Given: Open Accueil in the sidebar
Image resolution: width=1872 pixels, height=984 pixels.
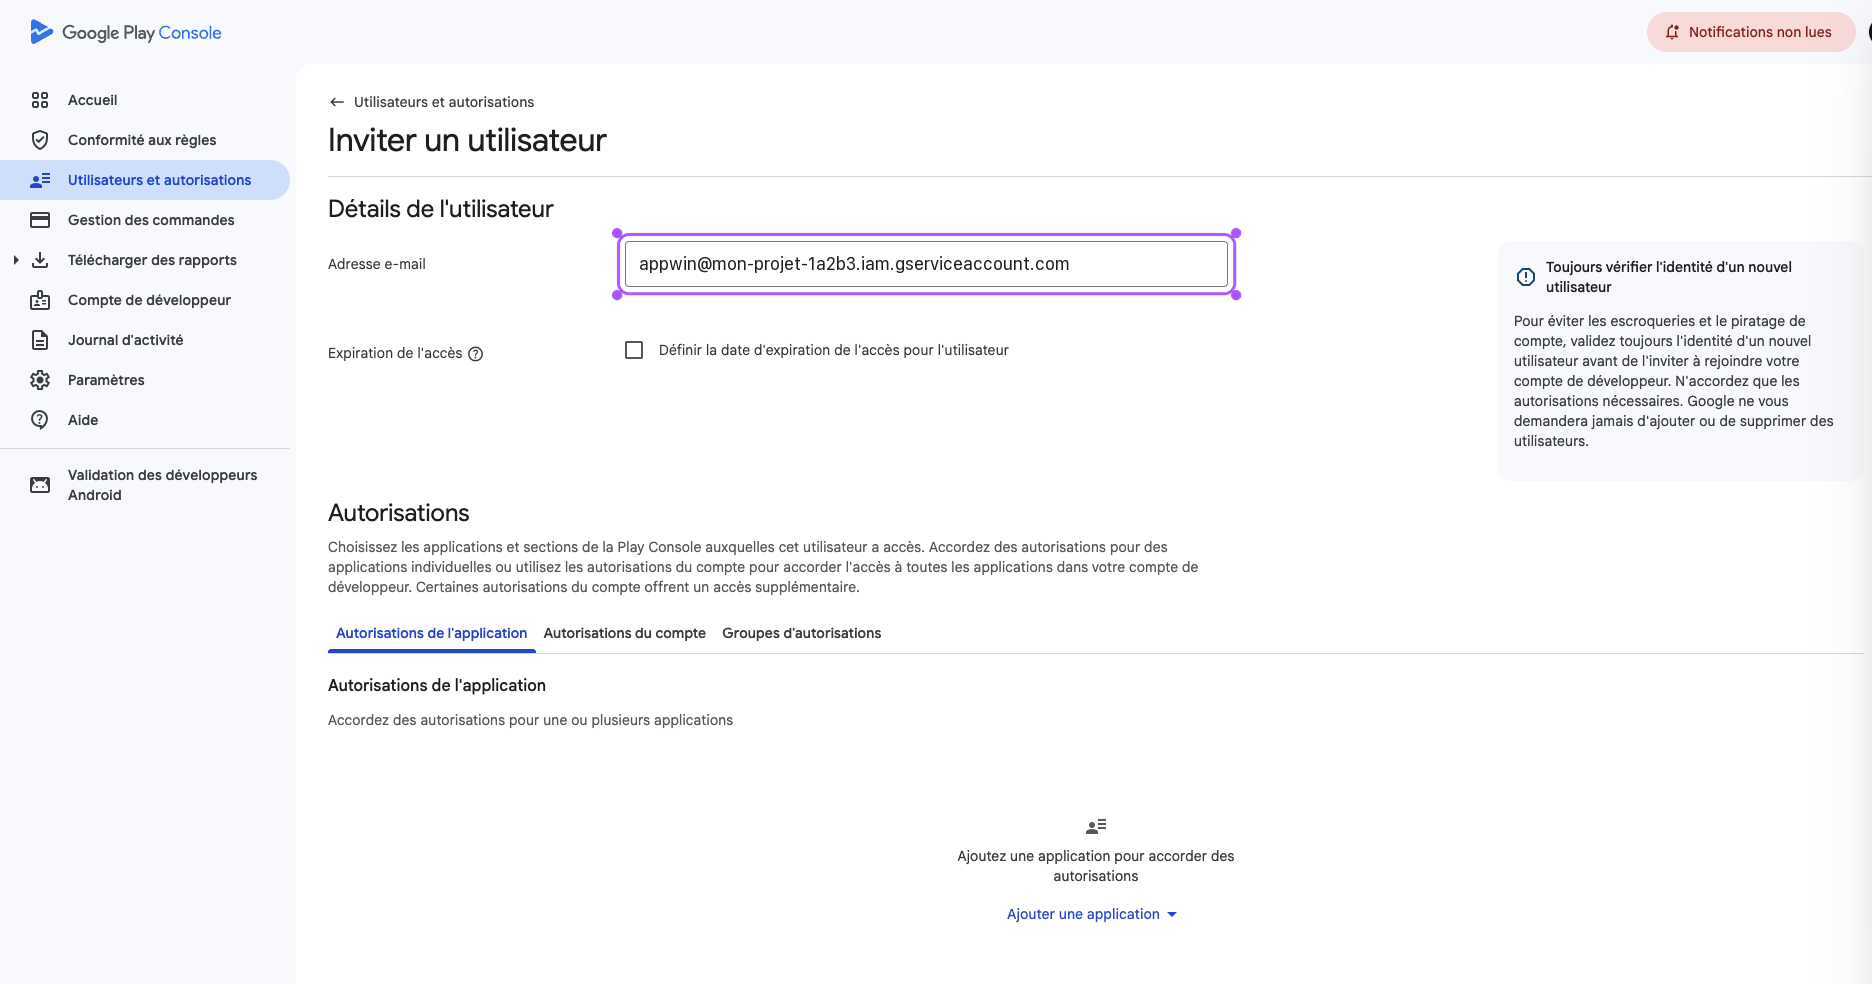Looking at the screenshot, I should (x=145, y=100).
